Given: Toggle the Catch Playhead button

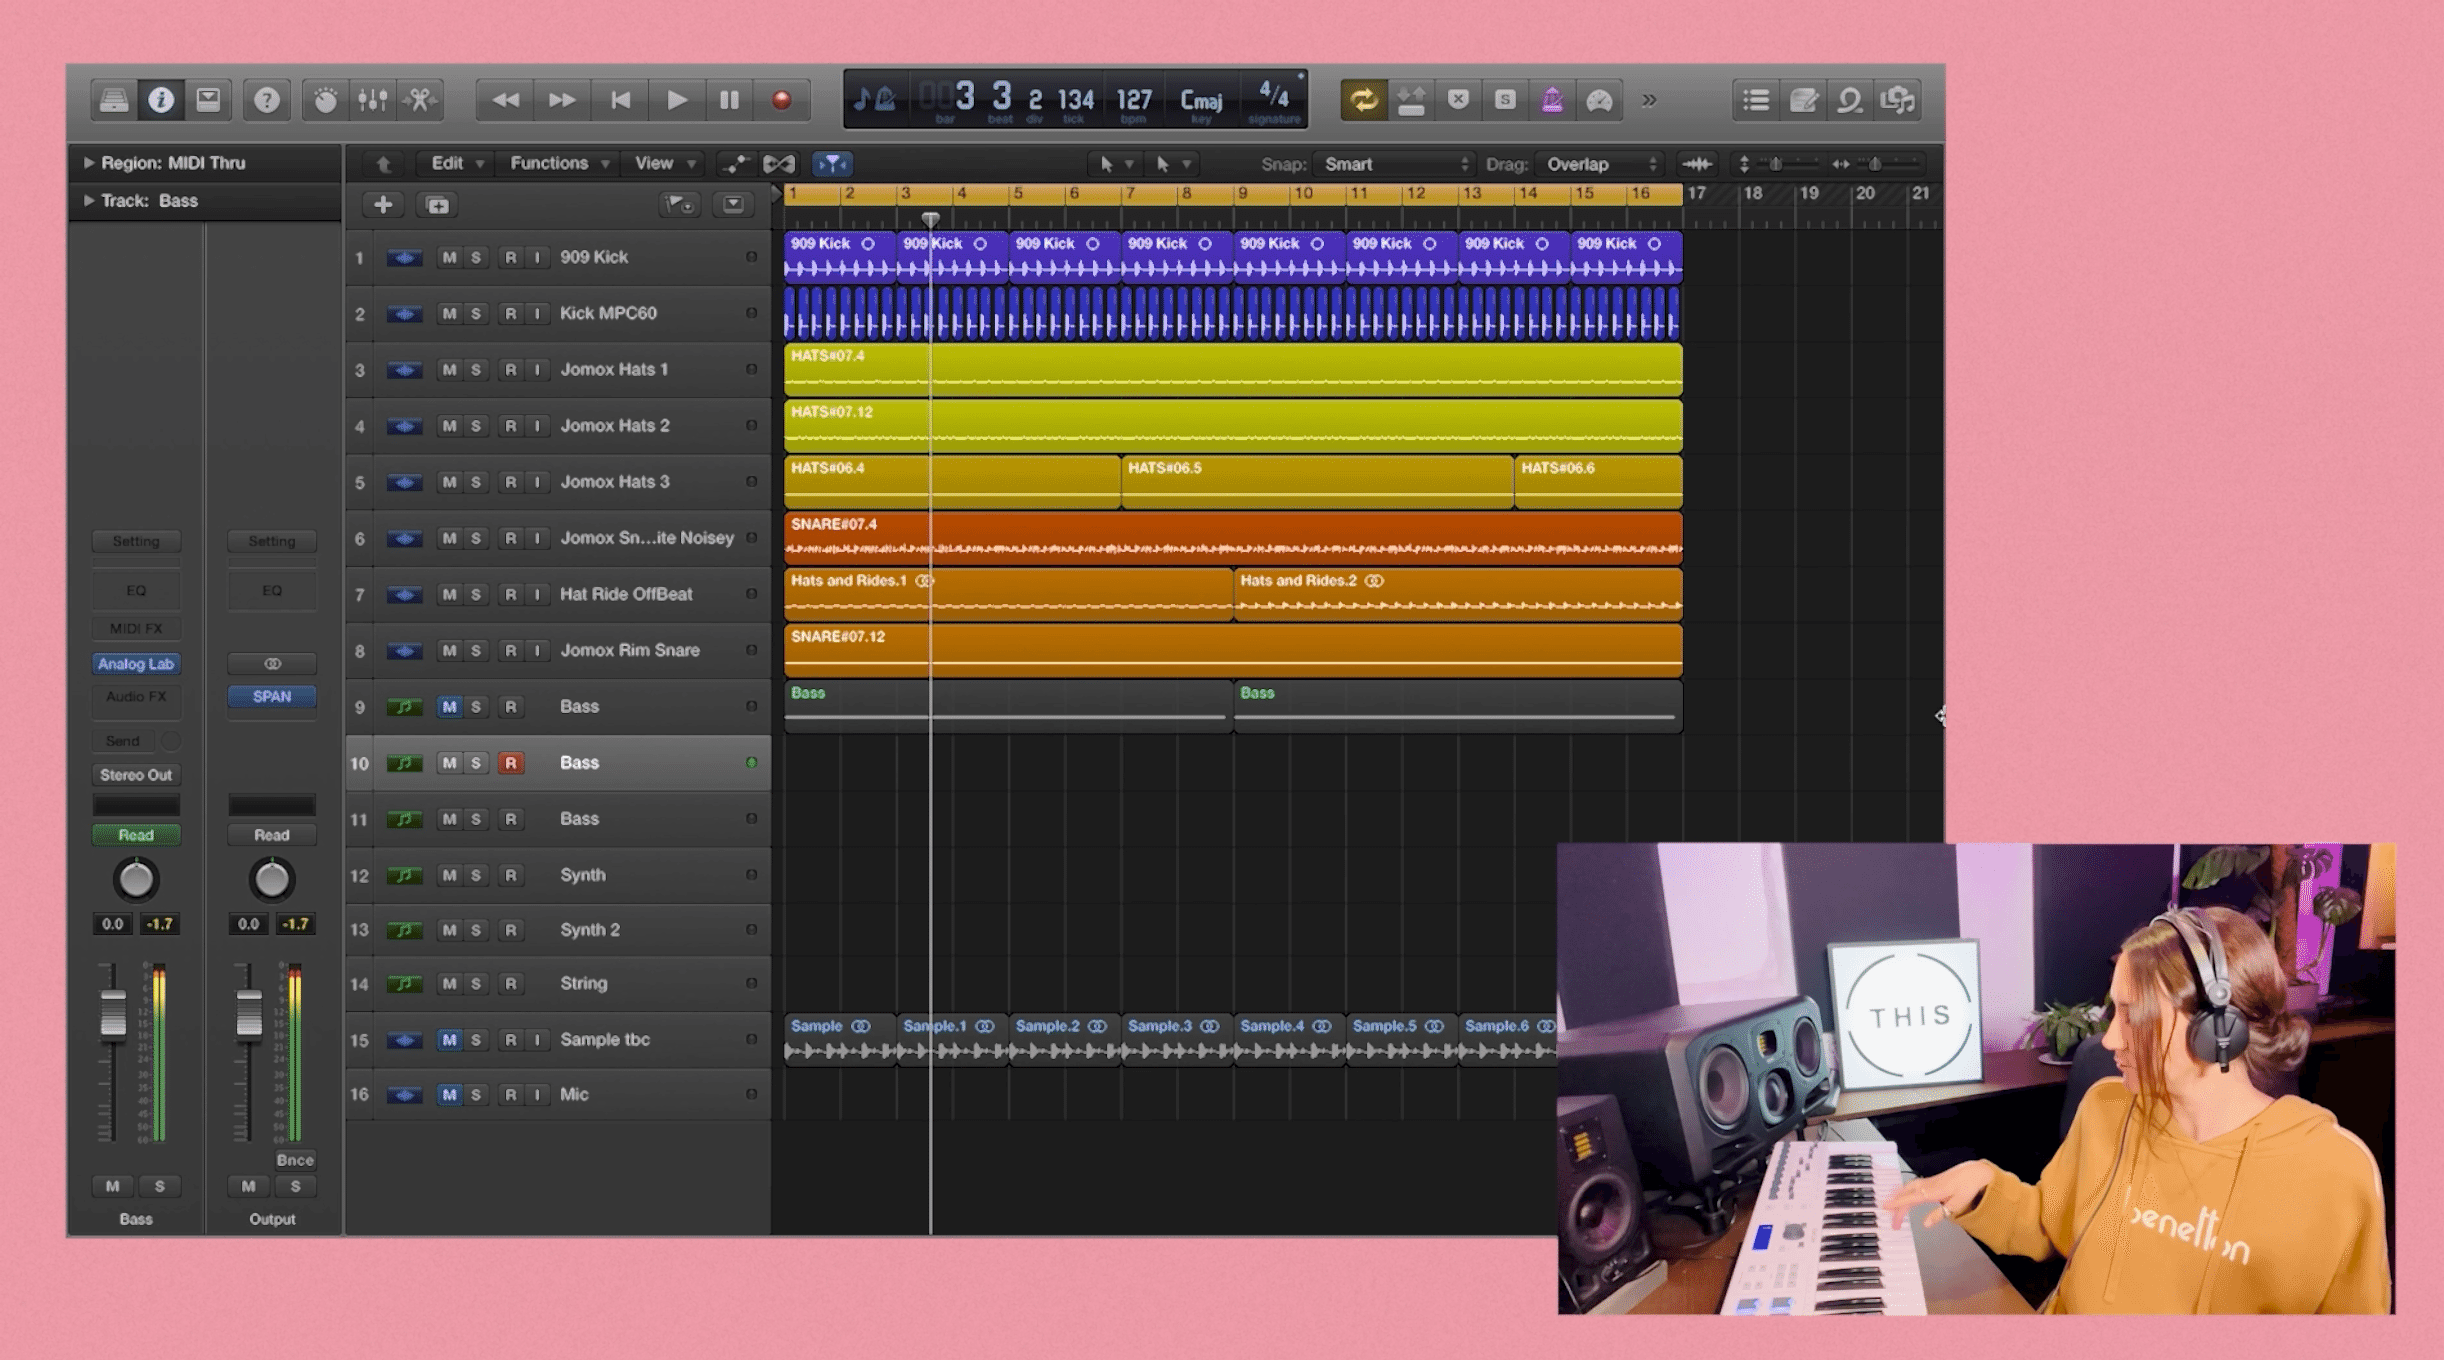Looking at the screenshot, I should [x=832, y=164].
